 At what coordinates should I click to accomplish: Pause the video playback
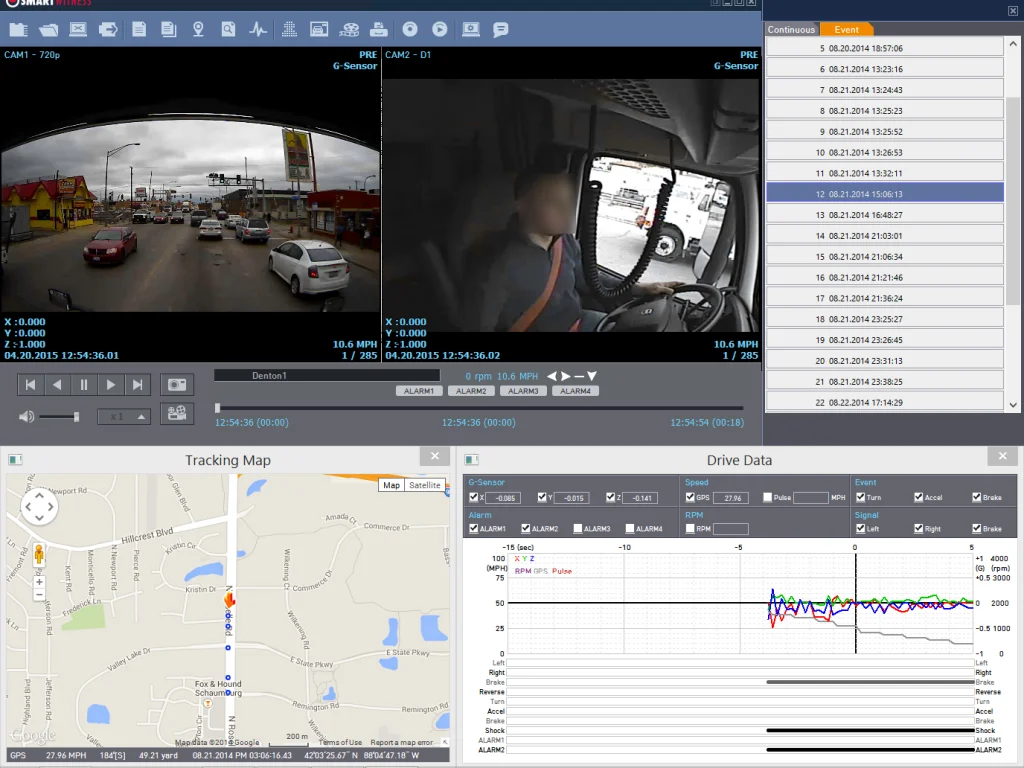(84, 385)
